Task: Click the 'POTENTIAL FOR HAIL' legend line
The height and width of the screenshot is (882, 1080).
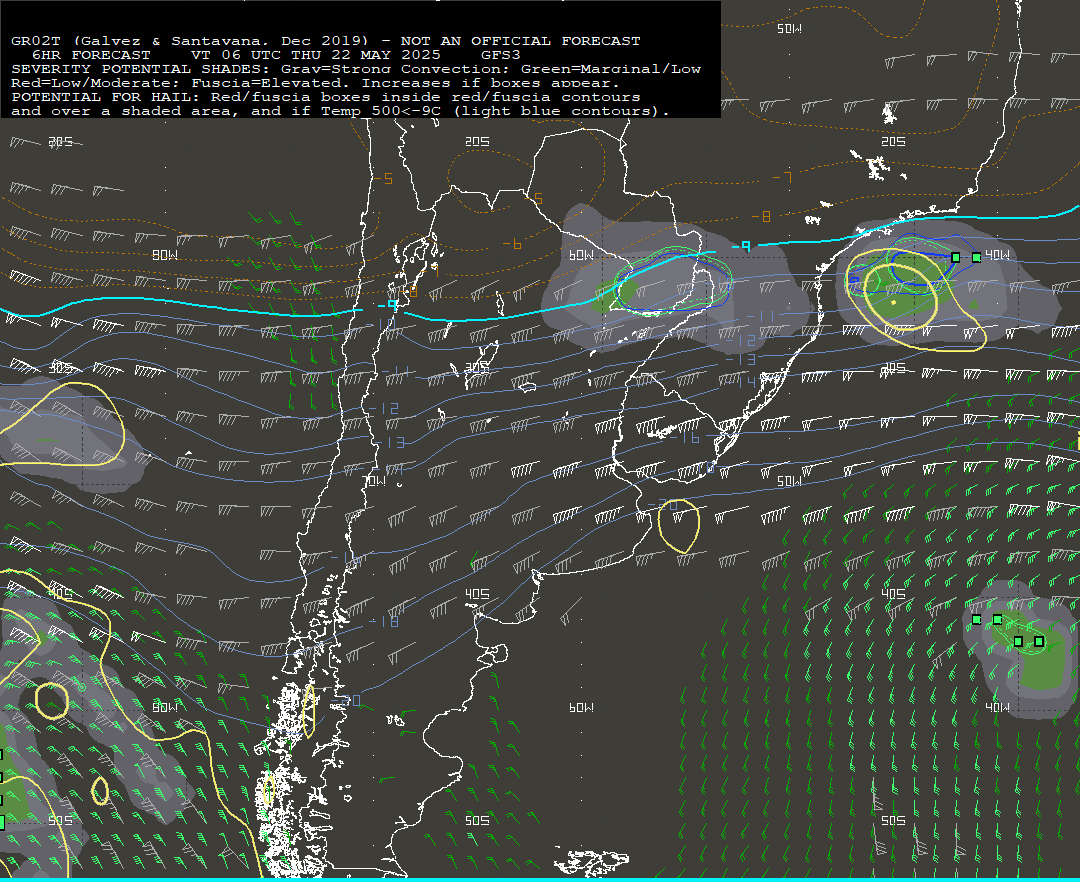Action: point(326,97)
